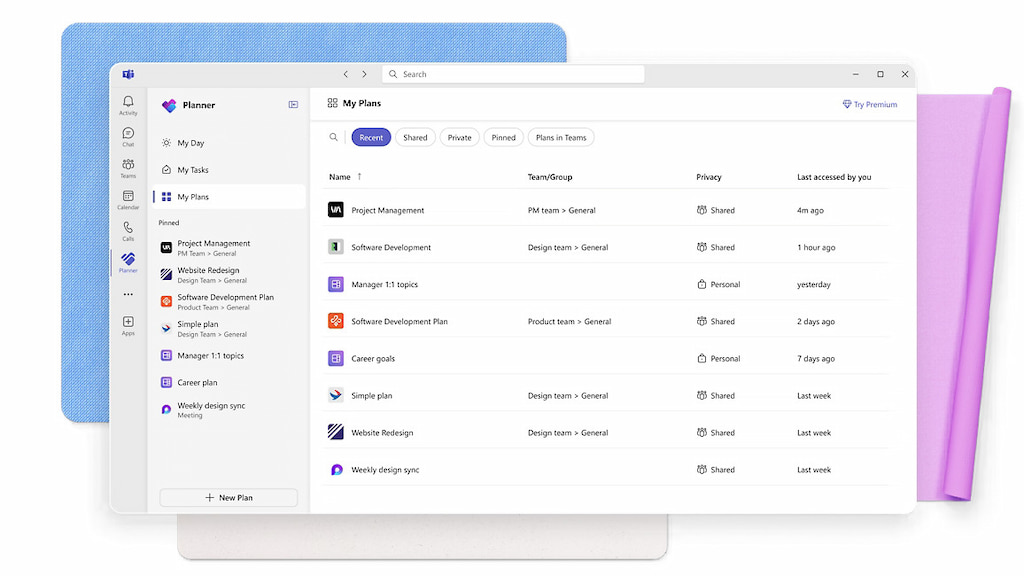Click the search magnifier above the filters
1024x576 pixels.
pos(334,137)
